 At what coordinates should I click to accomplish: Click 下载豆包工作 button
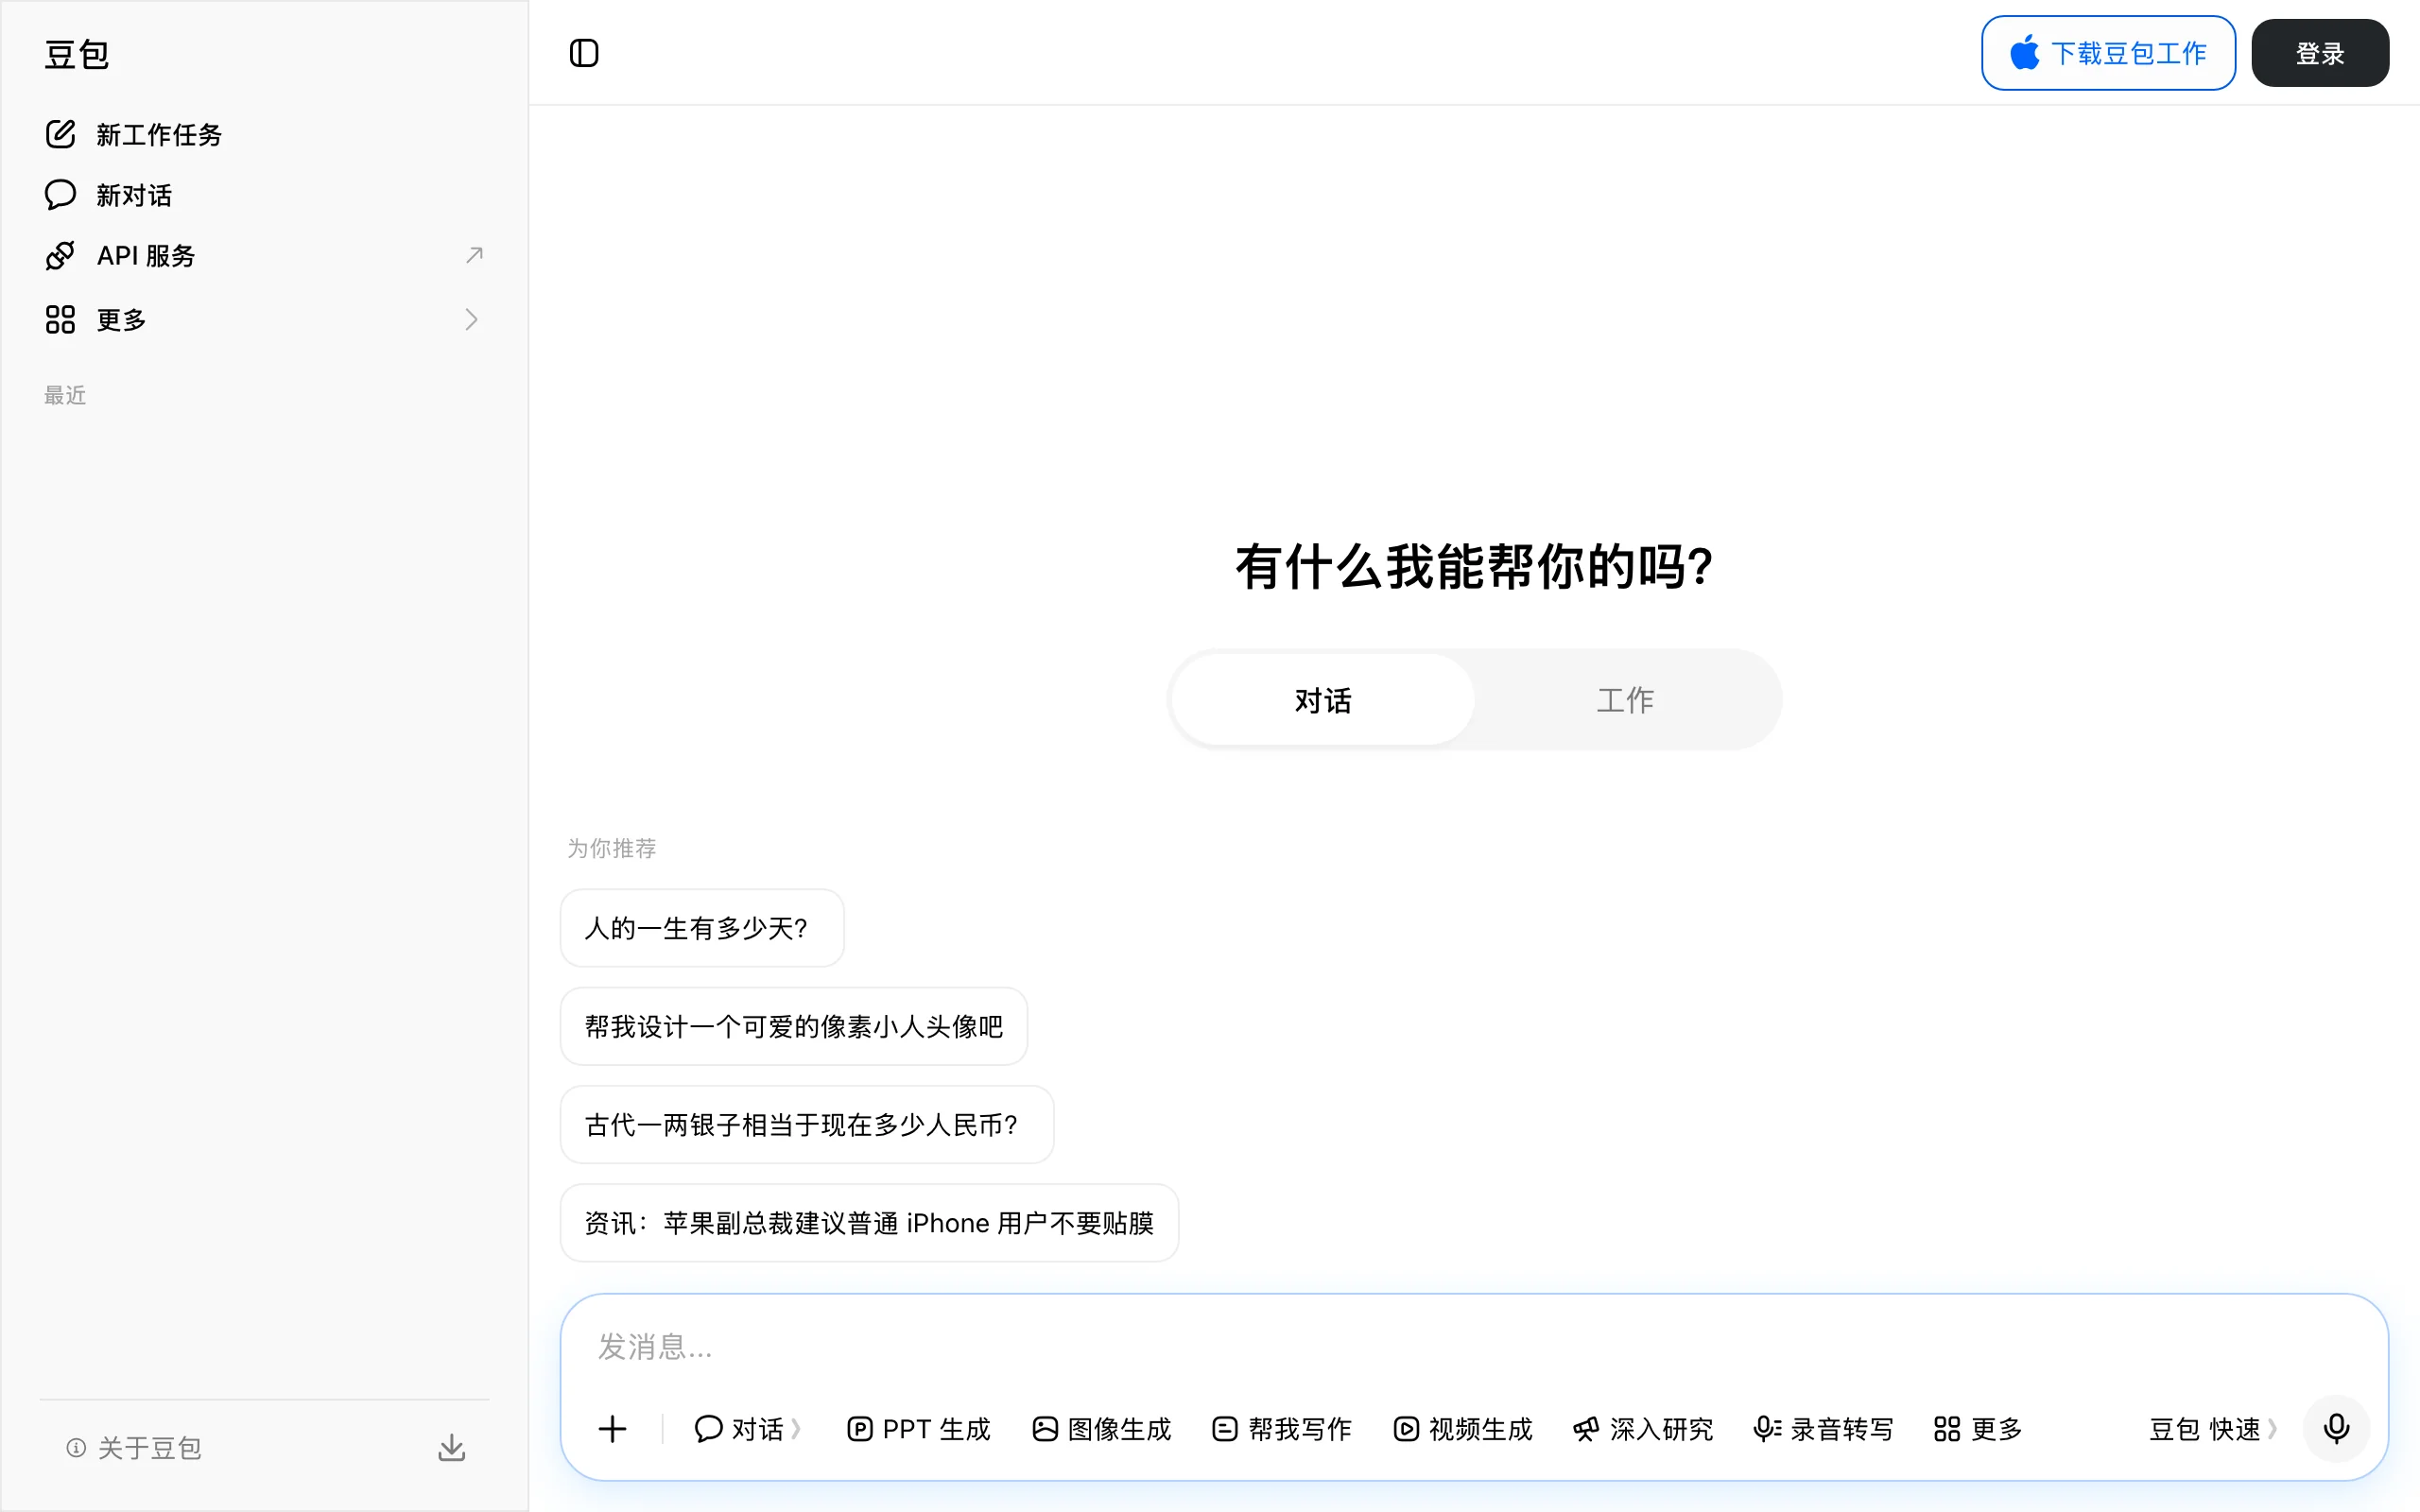click(2108, 53)
